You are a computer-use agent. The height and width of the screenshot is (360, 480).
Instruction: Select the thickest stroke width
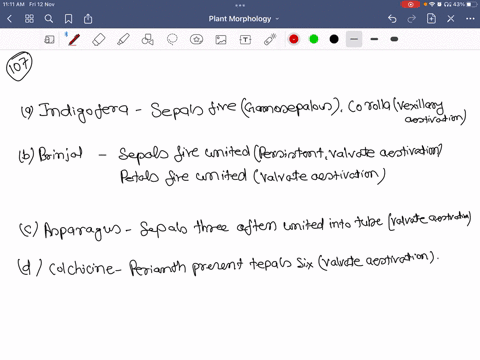pos(394,39)
